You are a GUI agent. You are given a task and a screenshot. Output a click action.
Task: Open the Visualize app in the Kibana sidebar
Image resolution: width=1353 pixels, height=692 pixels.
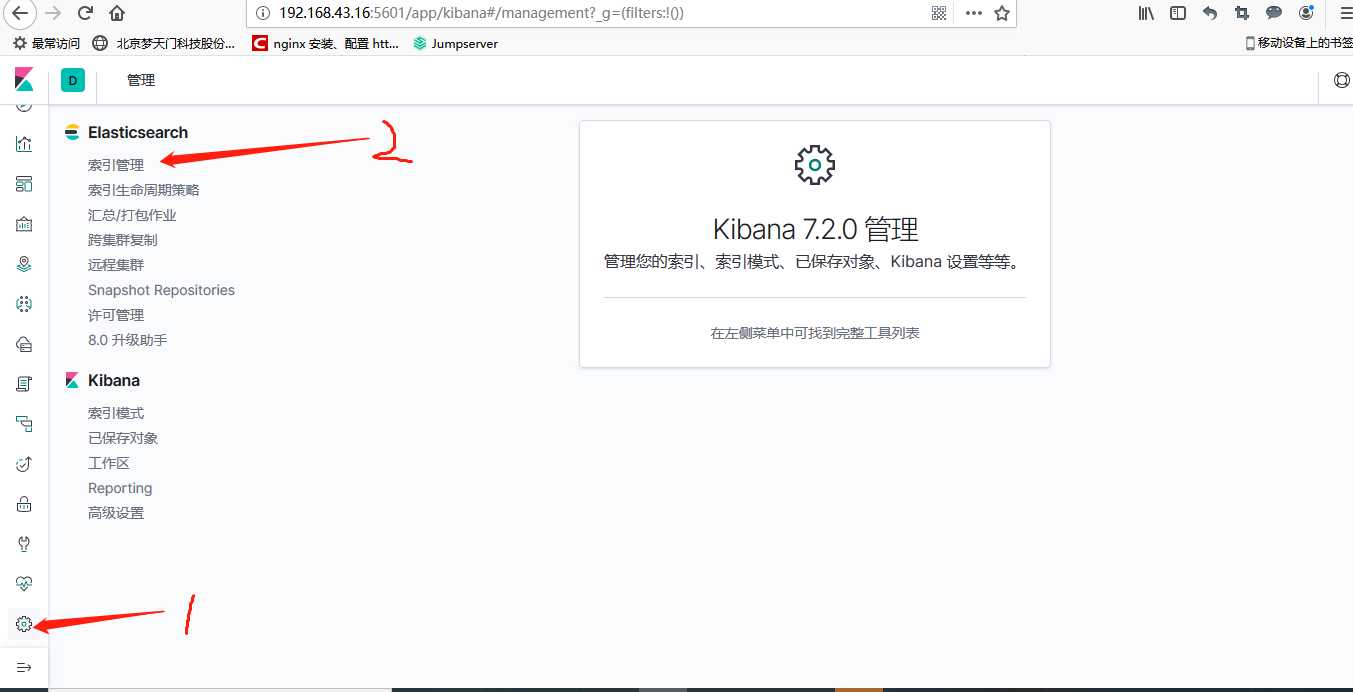tap(24, 144)
